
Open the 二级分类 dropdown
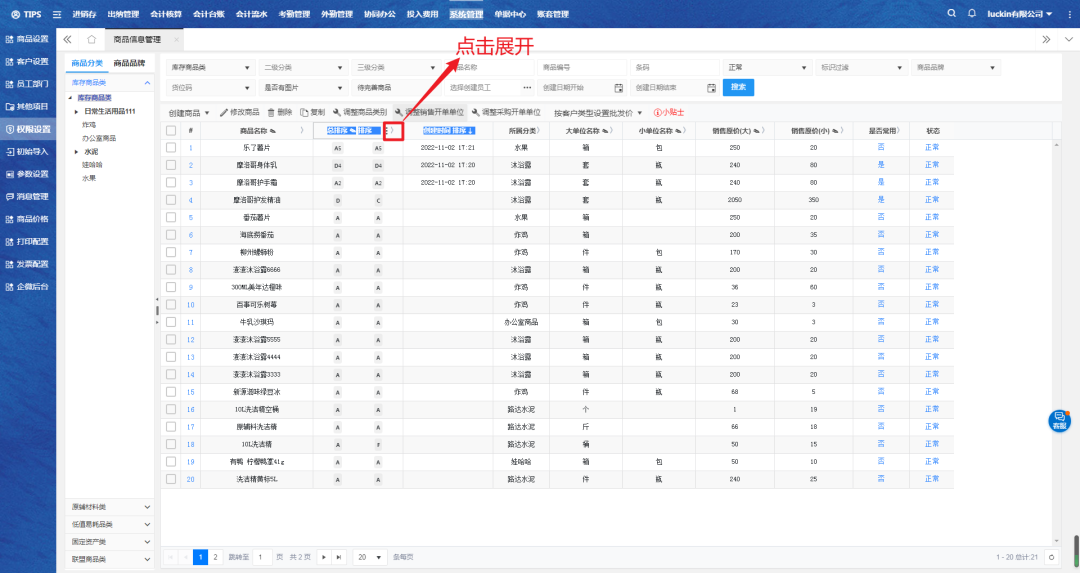(x=301, y=67)
